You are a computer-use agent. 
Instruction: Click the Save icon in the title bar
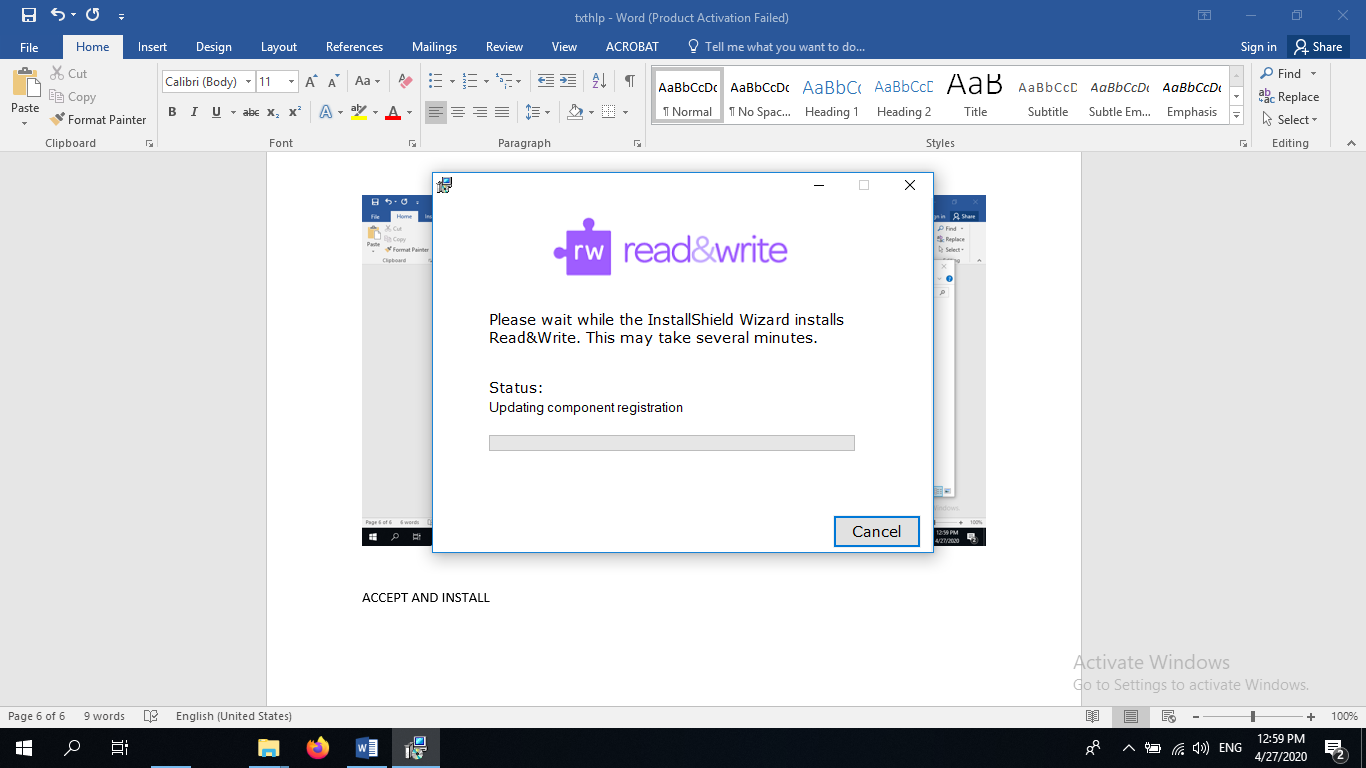[x=29, y=15]
